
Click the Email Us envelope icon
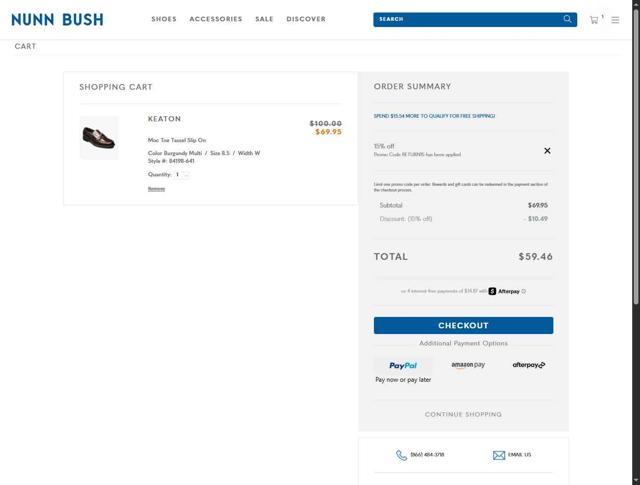click(499, 455)
